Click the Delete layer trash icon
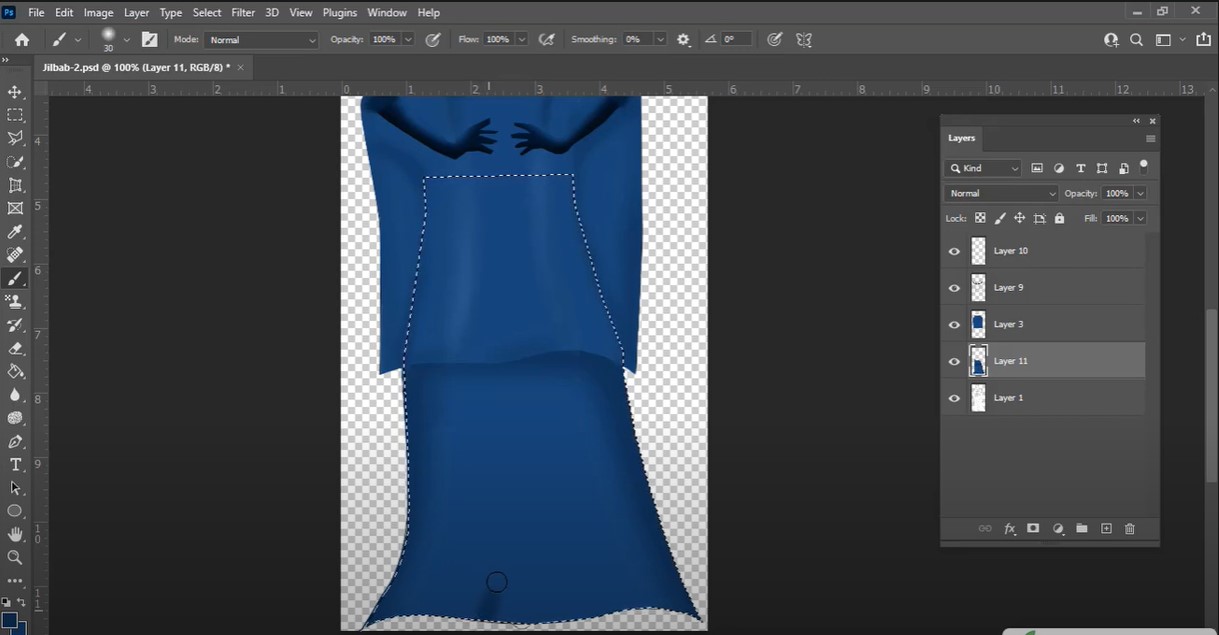This screenshot has width=1219, height=635. (x=1130, y=528)
